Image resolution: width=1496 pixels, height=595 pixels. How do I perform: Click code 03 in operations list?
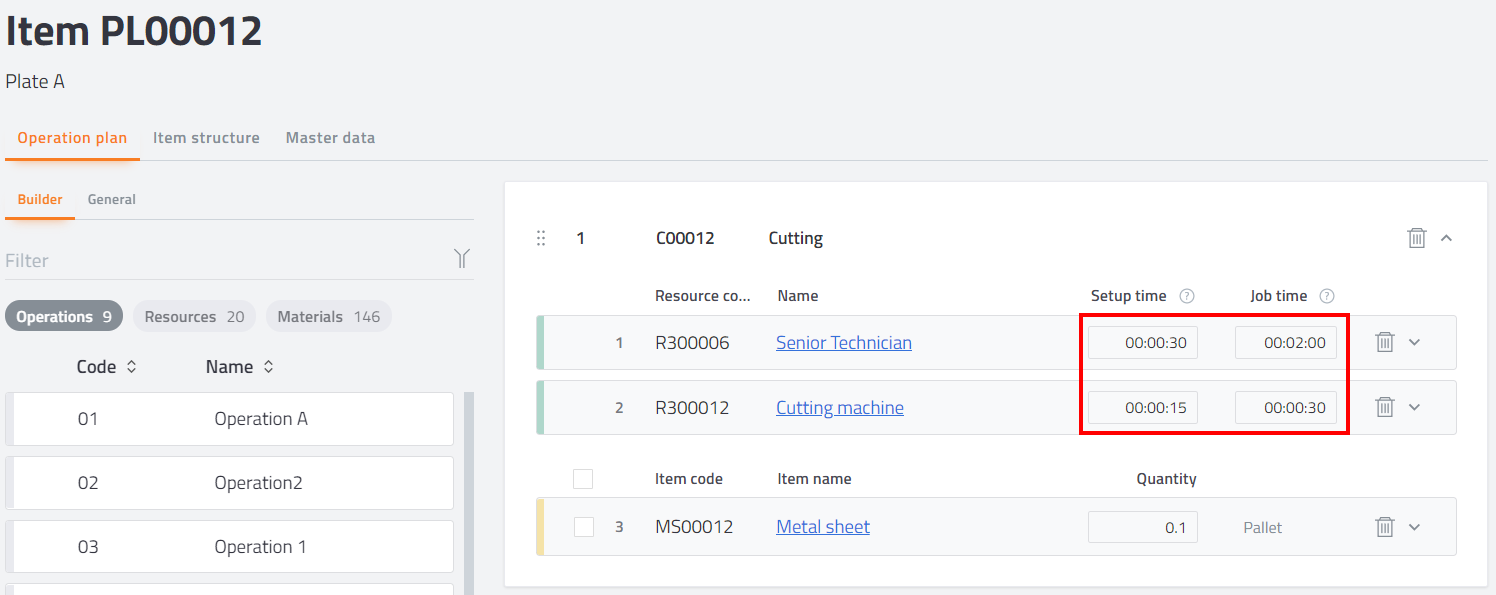pyautogui.click(x=88, y=547)
